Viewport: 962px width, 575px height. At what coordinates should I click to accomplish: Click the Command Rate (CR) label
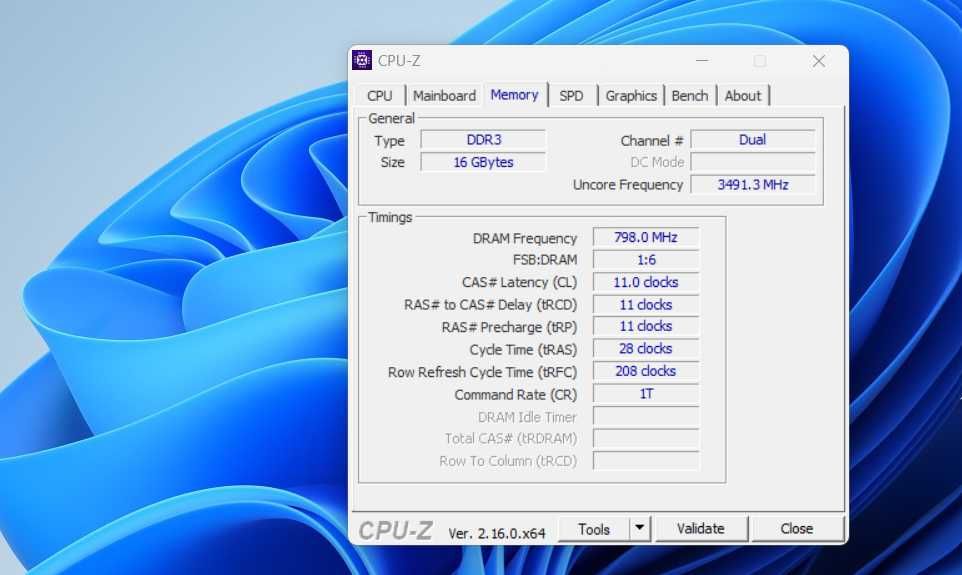(x=515, y=395)
